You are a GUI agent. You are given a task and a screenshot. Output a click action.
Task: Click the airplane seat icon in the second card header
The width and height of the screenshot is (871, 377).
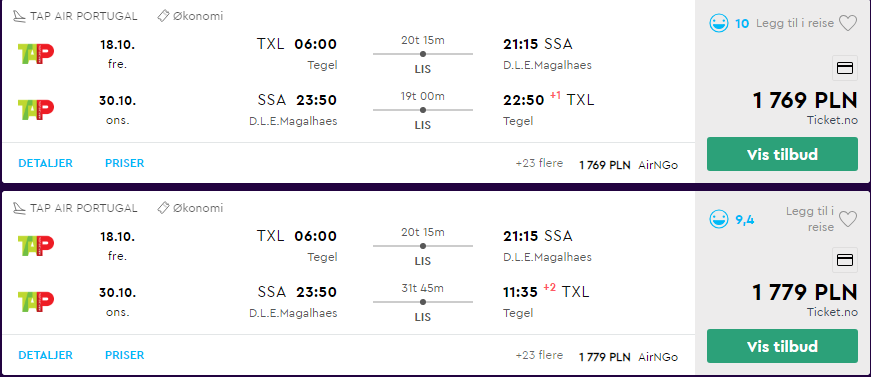pyautogui.click(x=19, y=208)
